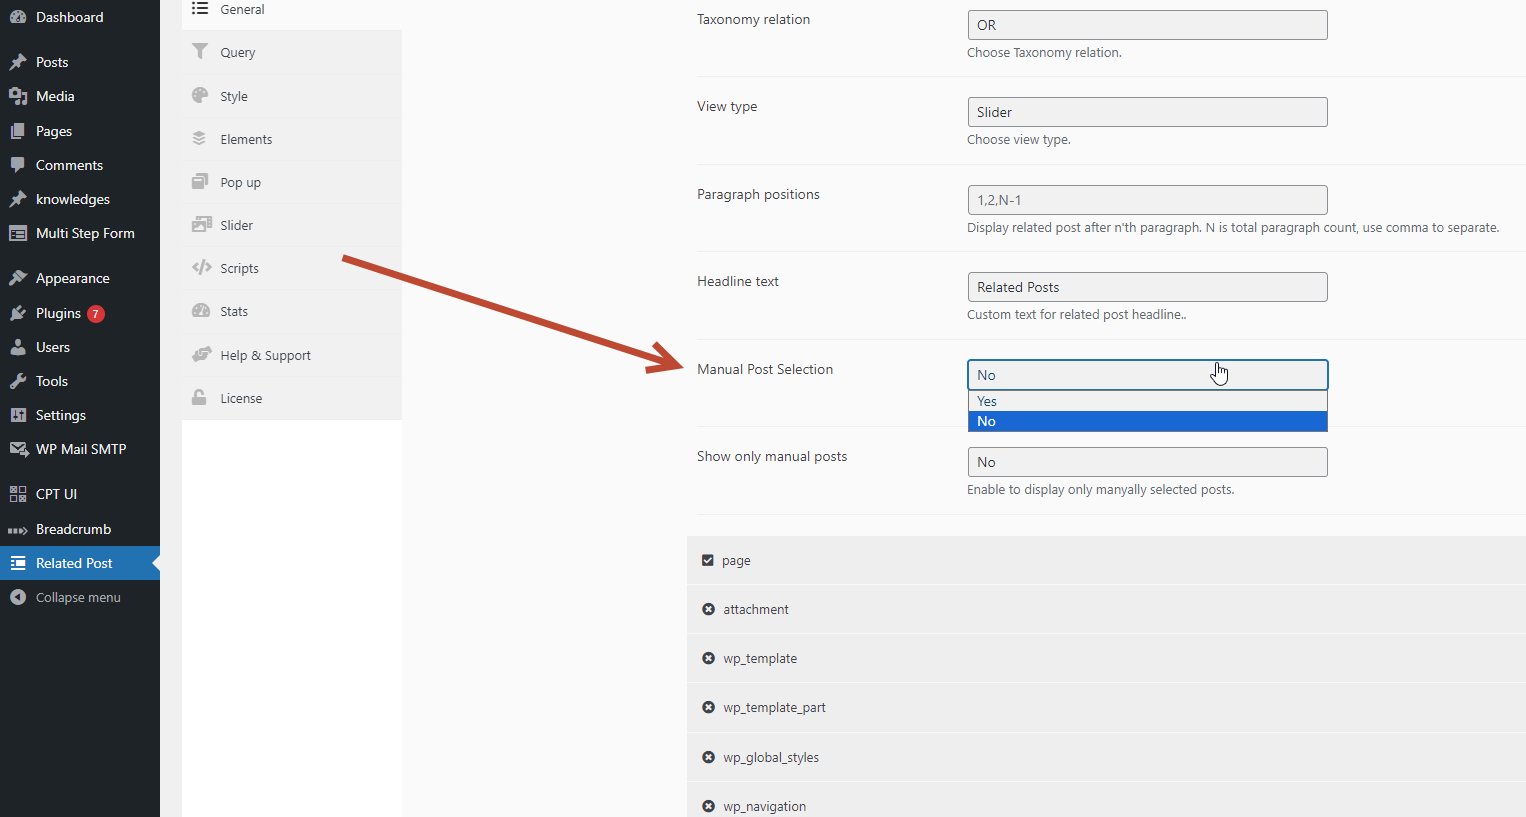The image size is (1526, 817).
Task: Click the Comments bubble icon
Action: (18, 165)
